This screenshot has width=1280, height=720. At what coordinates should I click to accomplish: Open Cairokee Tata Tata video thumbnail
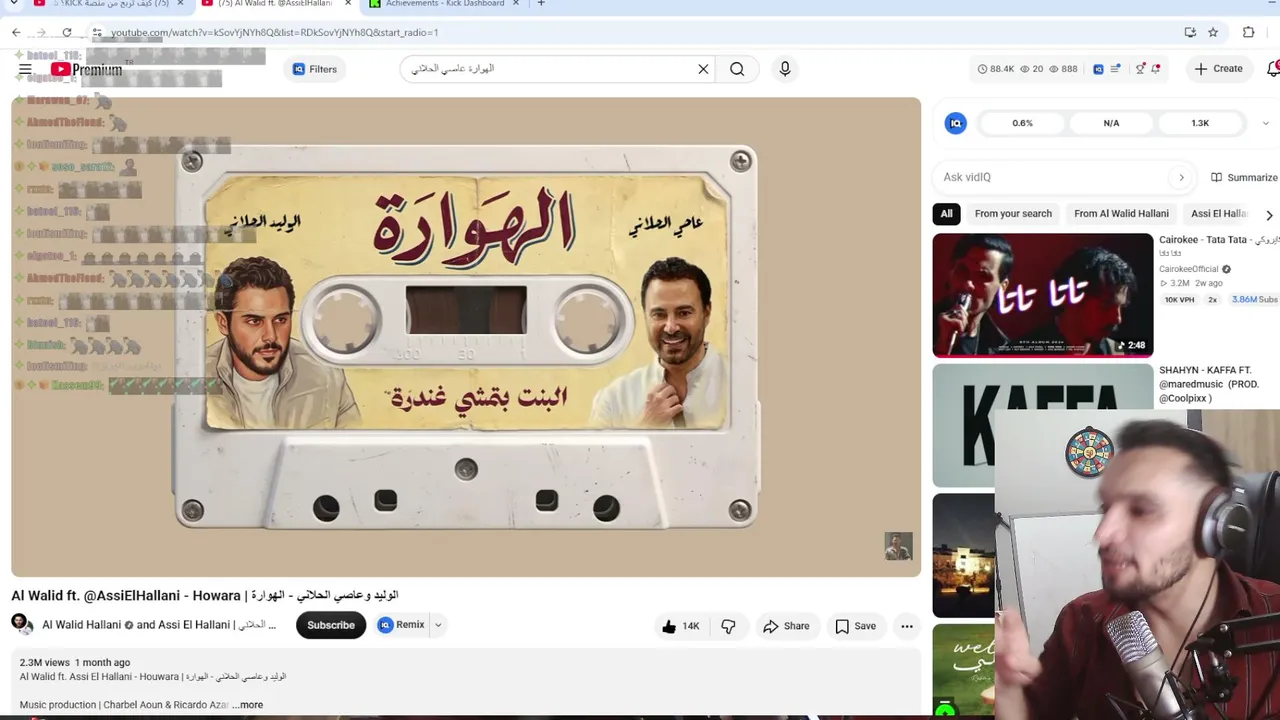(1043, 295)
